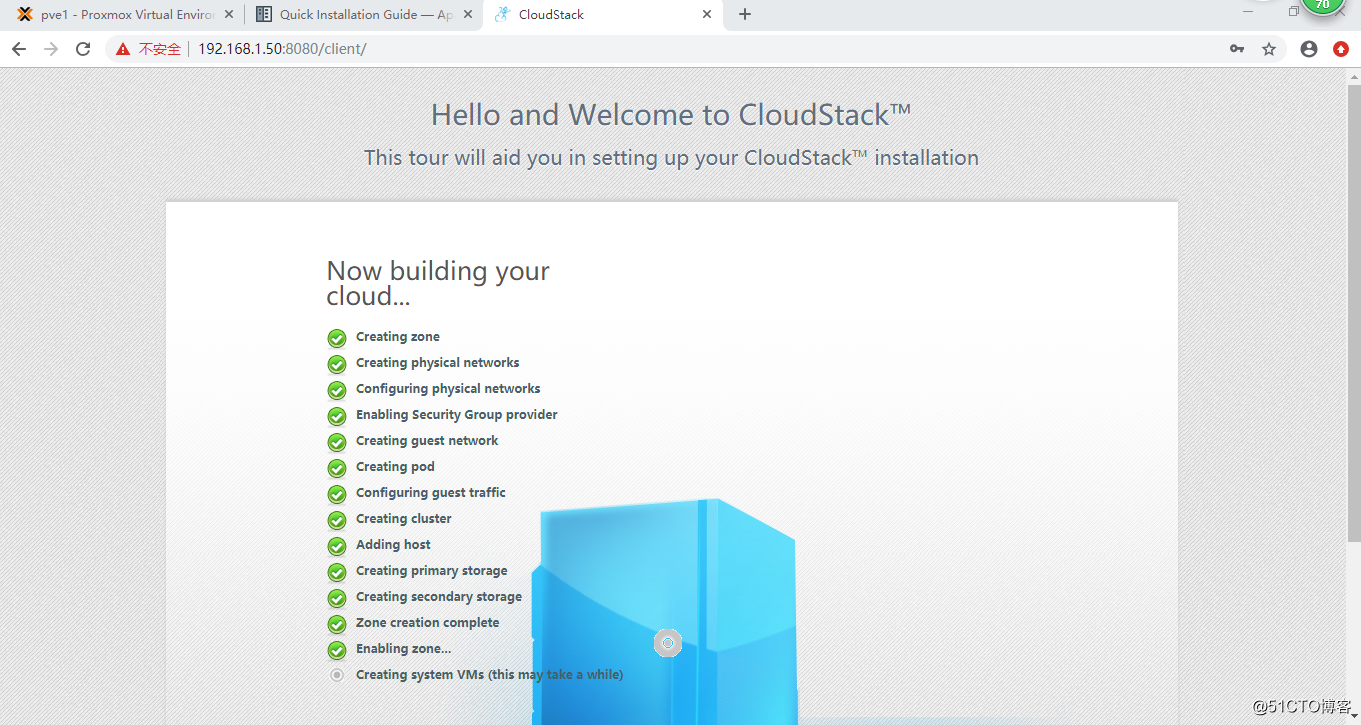Bookmark this page with the star icon
Viewport: 1361px width, 725px height.
(1269, 49)
